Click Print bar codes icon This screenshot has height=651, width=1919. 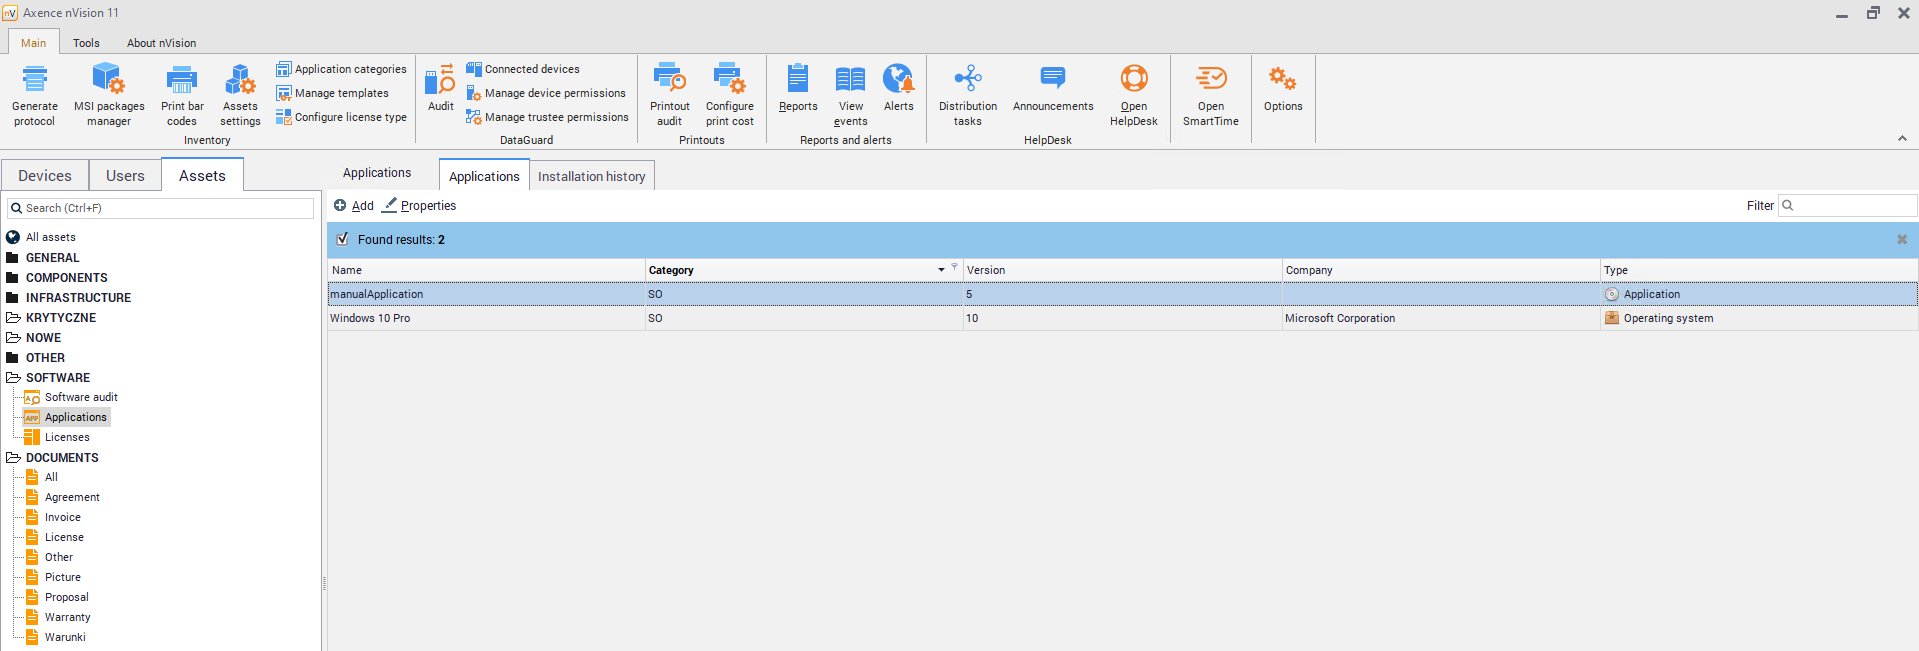tap(181, 80)
